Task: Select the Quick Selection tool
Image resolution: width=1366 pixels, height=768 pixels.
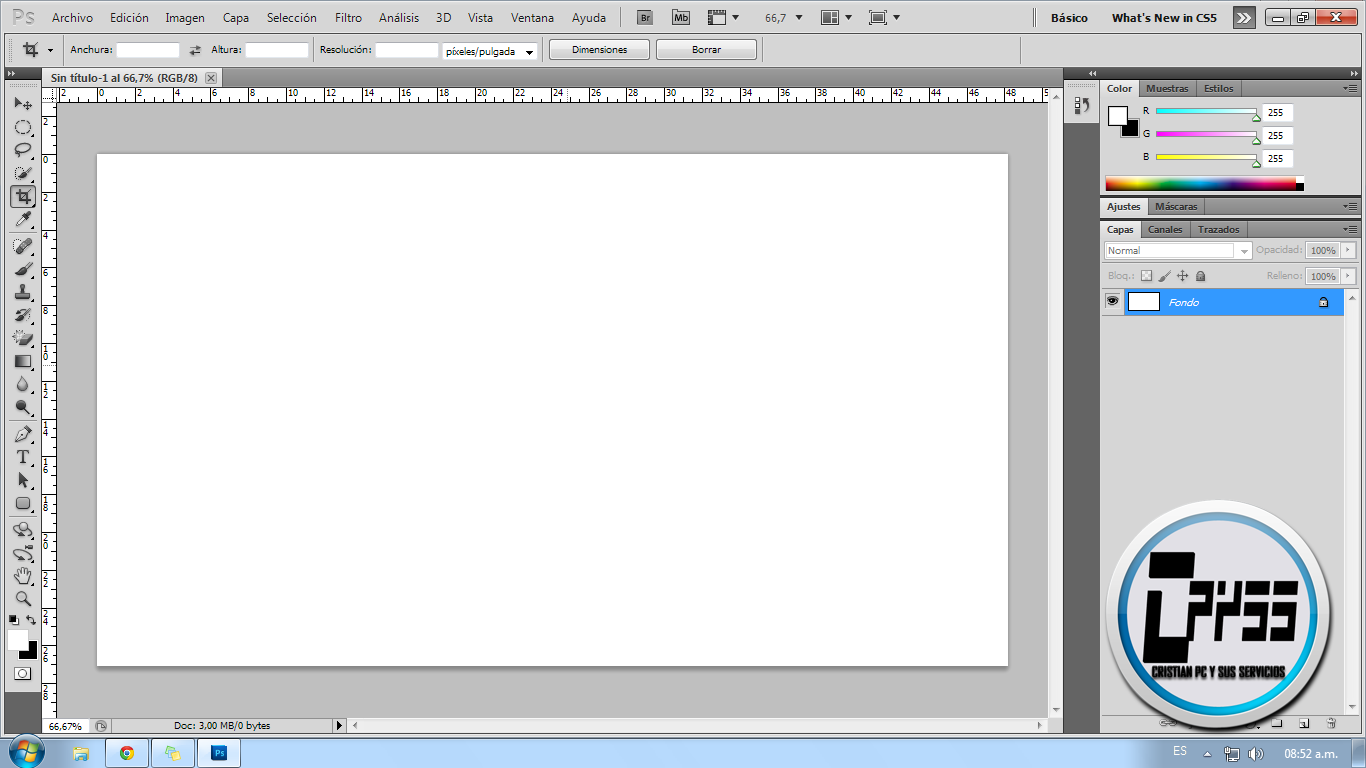Action: [22, 173]
